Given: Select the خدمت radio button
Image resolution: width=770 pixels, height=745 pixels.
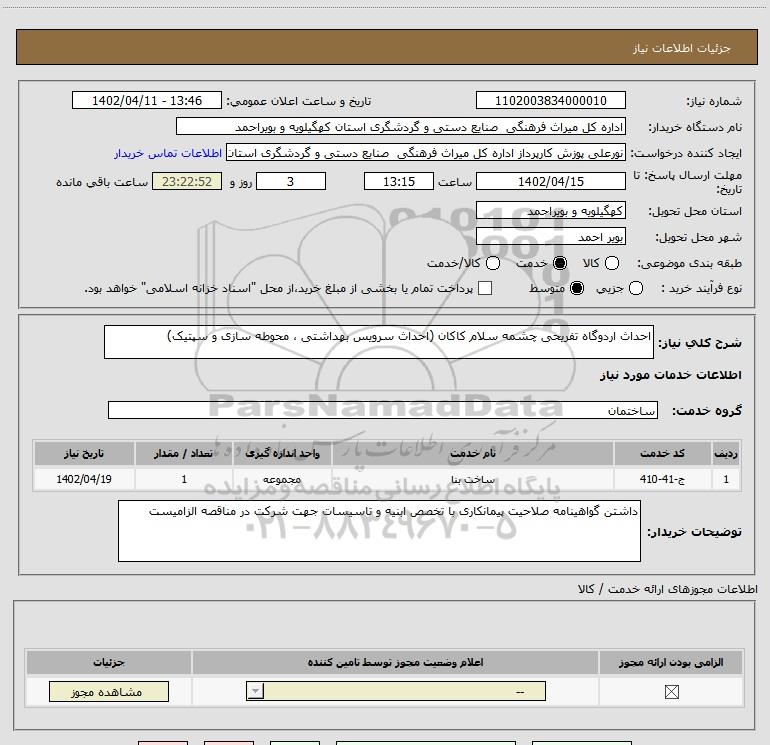Looking at the screenshot, I should 559,263.
